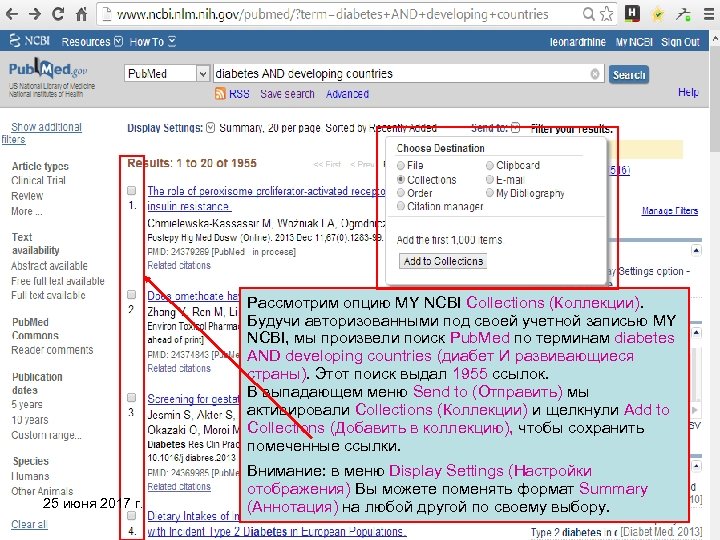Check the box for result 2

coord(131,294)
